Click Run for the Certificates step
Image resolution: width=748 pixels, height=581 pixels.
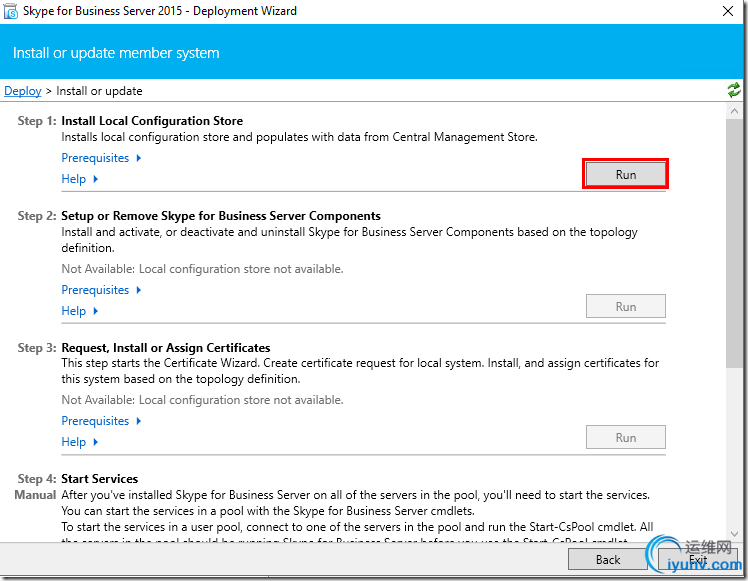(625, 437)
